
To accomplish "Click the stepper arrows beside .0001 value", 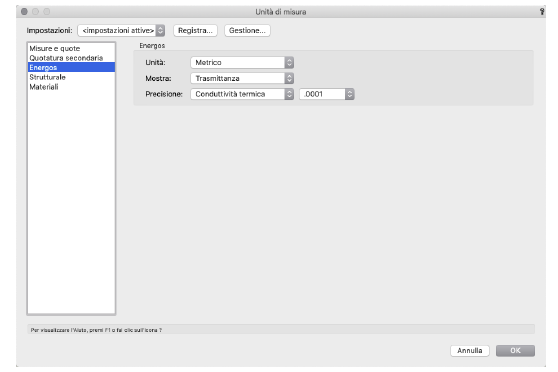I will (350, 94).
